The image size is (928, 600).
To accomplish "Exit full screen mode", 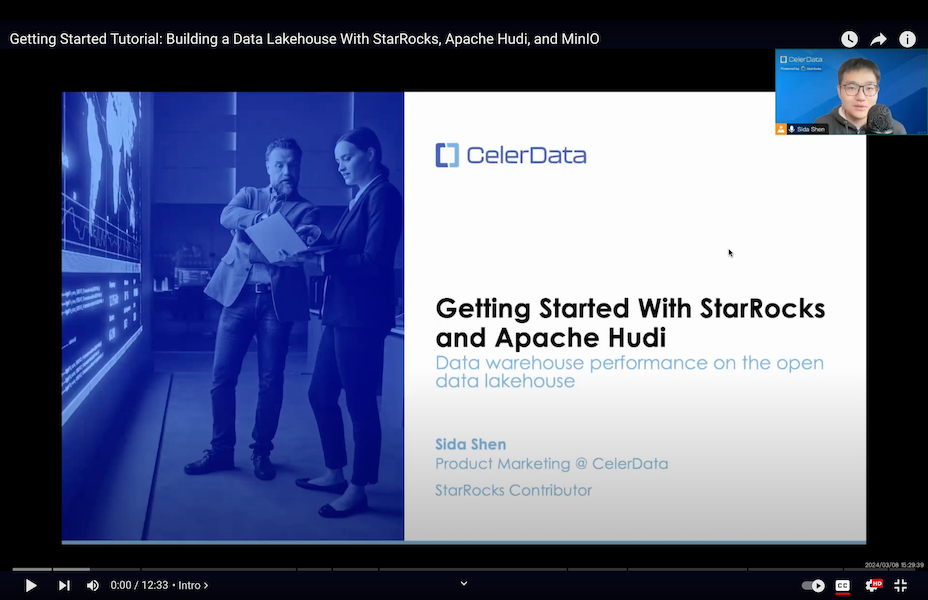I will 901,585.
